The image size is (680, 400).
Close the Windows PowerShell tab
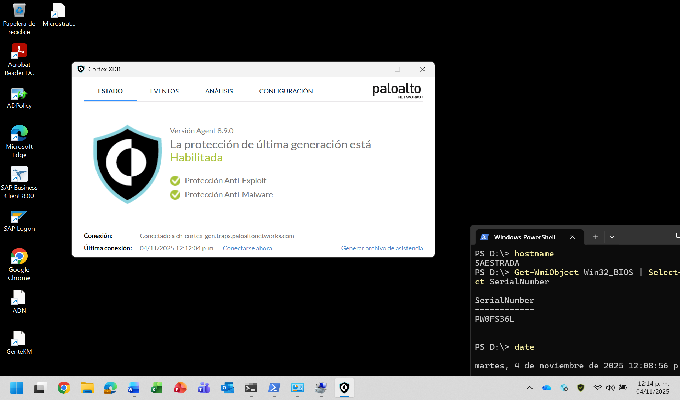tap(572, 237)
